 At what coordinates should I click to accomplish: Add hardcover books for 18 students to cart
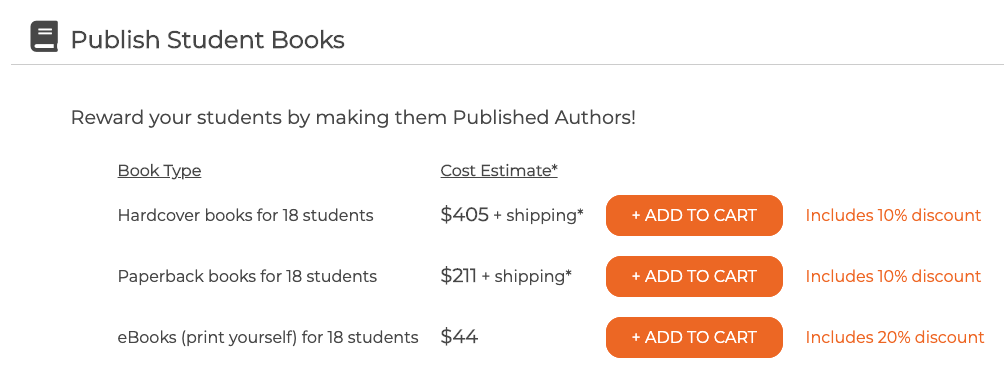coord(694,216)
